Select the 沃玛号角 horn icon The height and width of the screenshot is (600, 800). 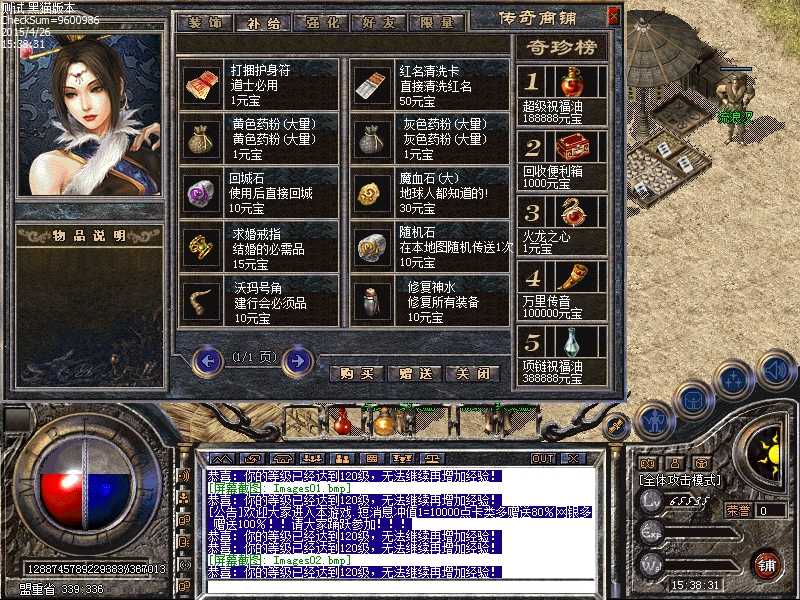click(x=201, y=302)
